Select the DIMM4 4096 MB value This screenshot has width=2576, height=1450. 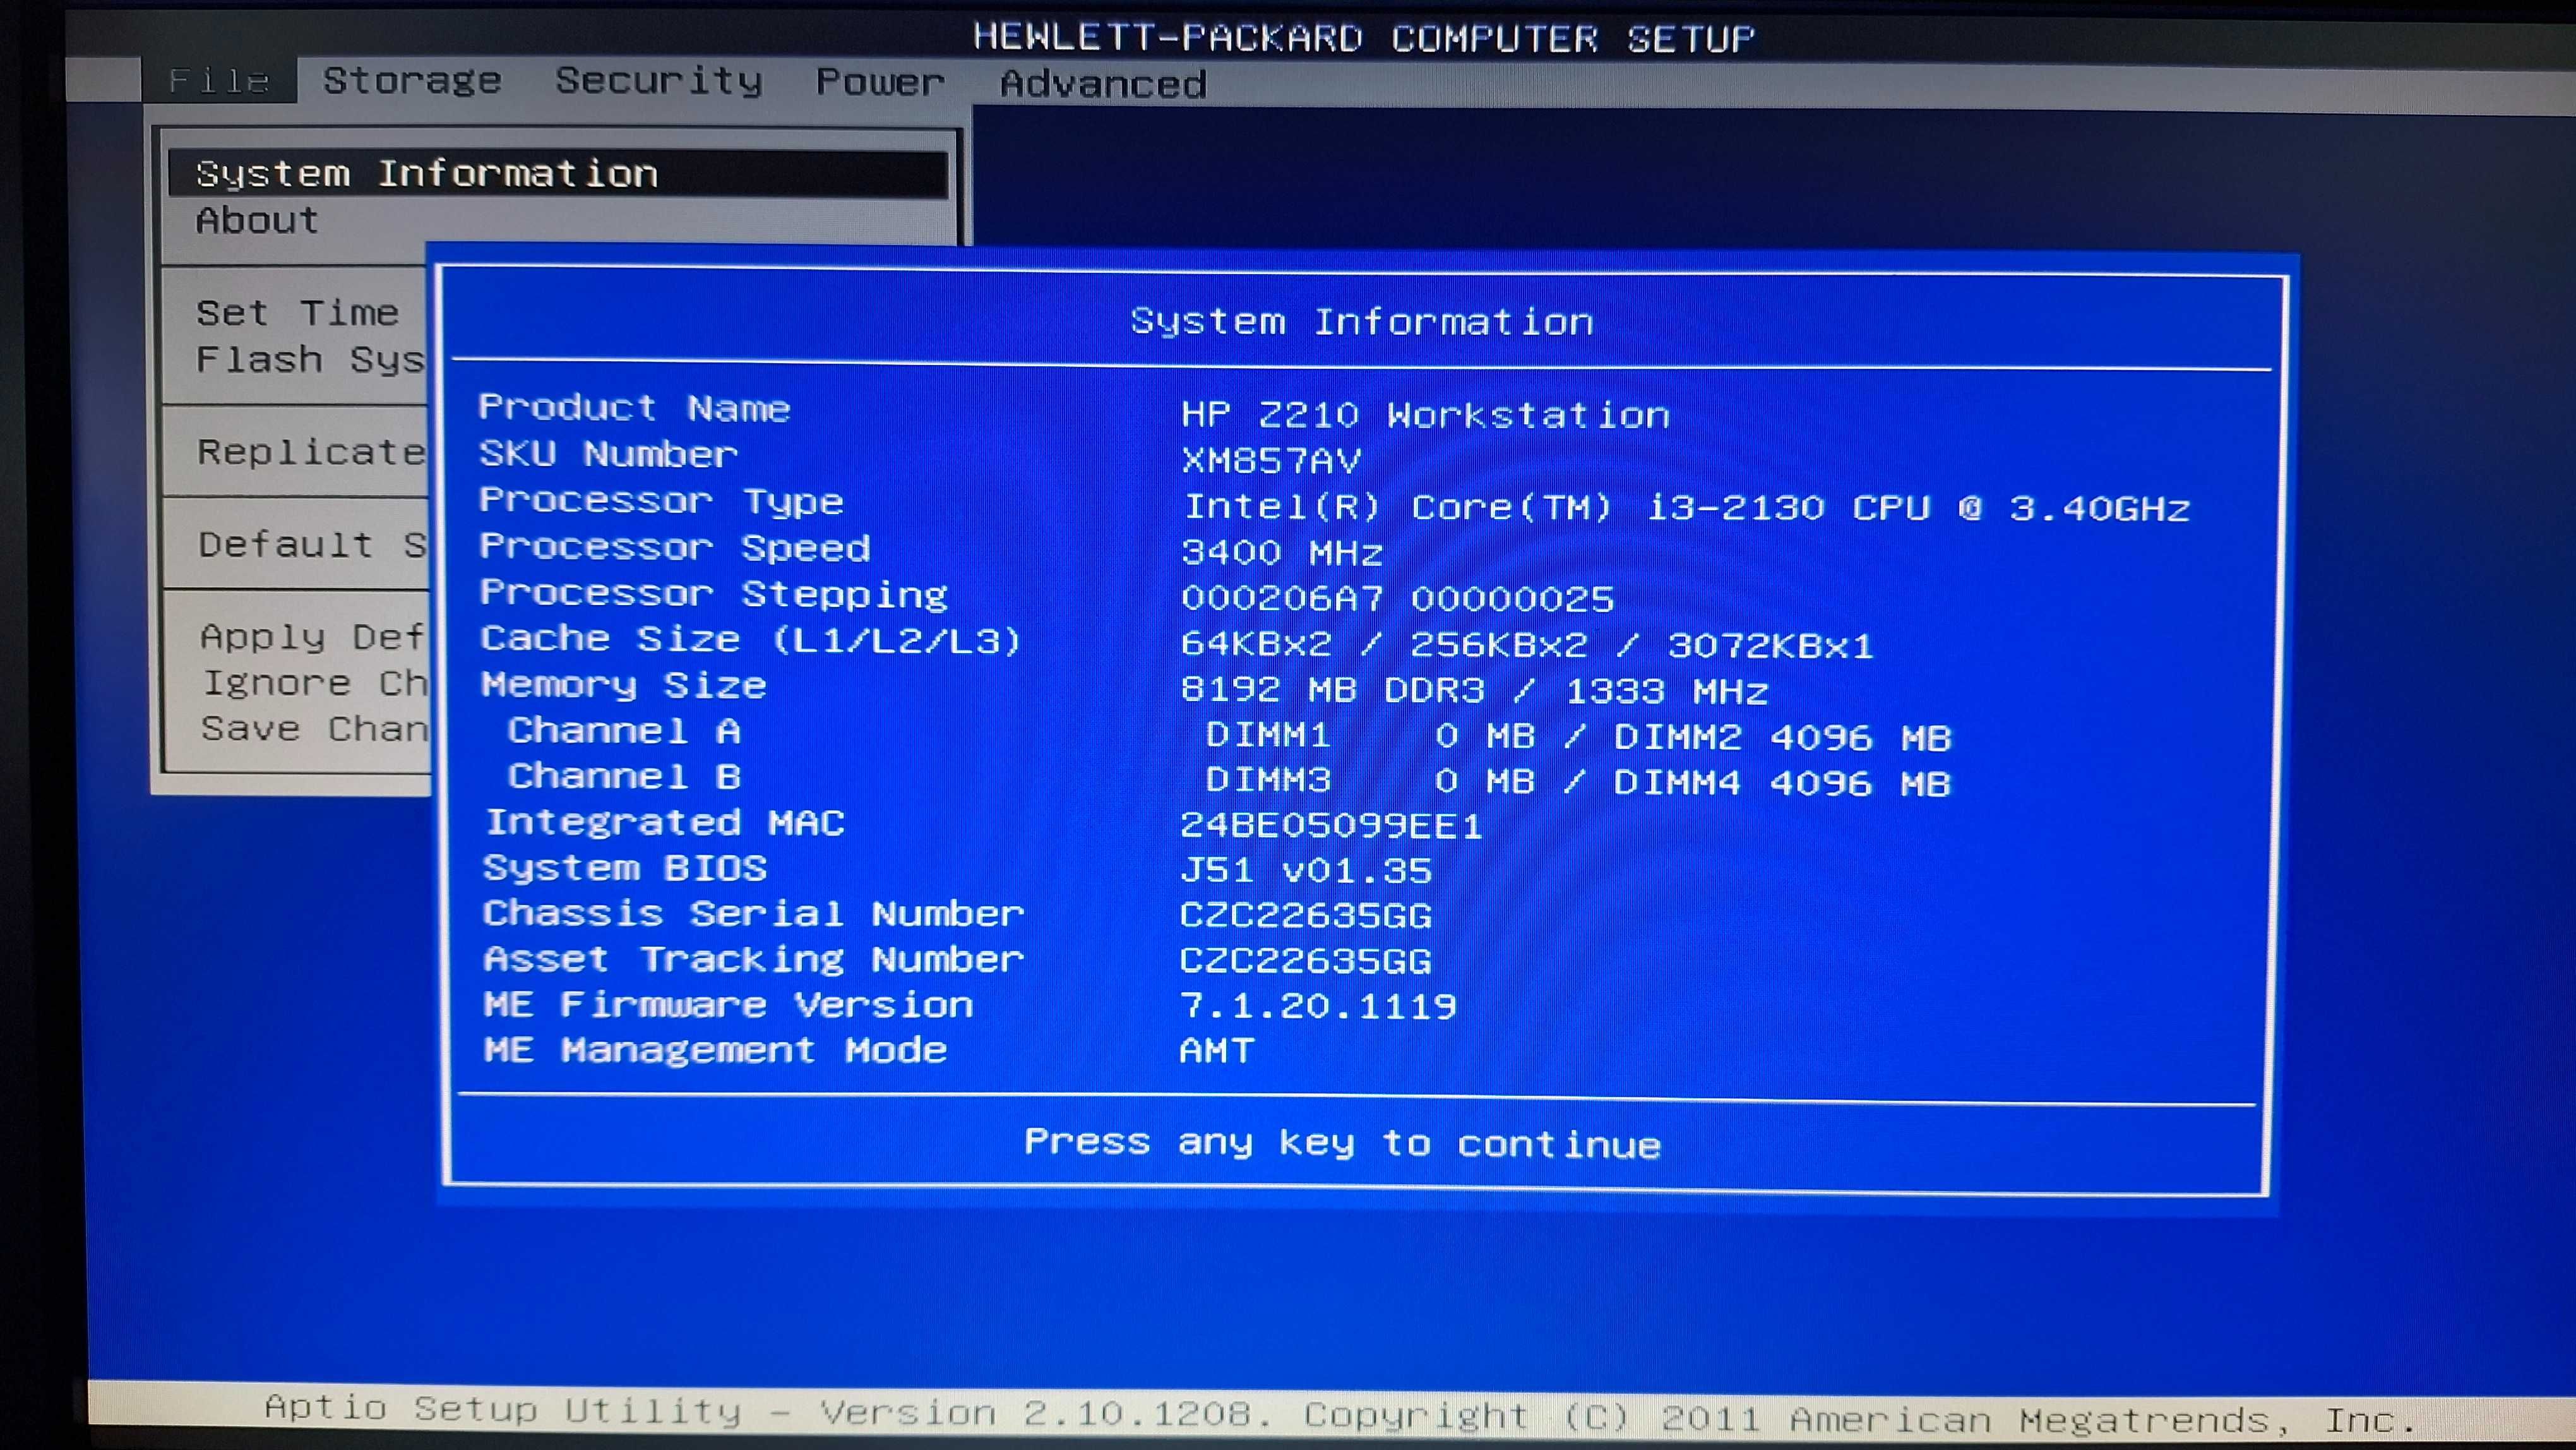(x=1782, y=783)
